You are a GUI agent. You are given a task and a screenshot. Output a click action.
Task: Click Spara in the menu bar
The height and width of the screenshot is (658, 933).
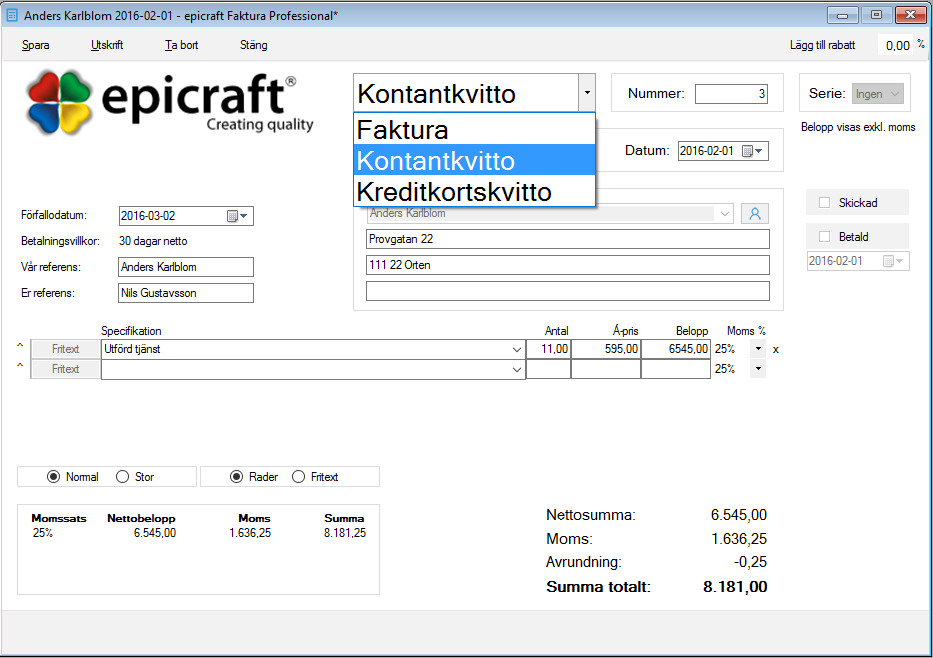point(36,45)
